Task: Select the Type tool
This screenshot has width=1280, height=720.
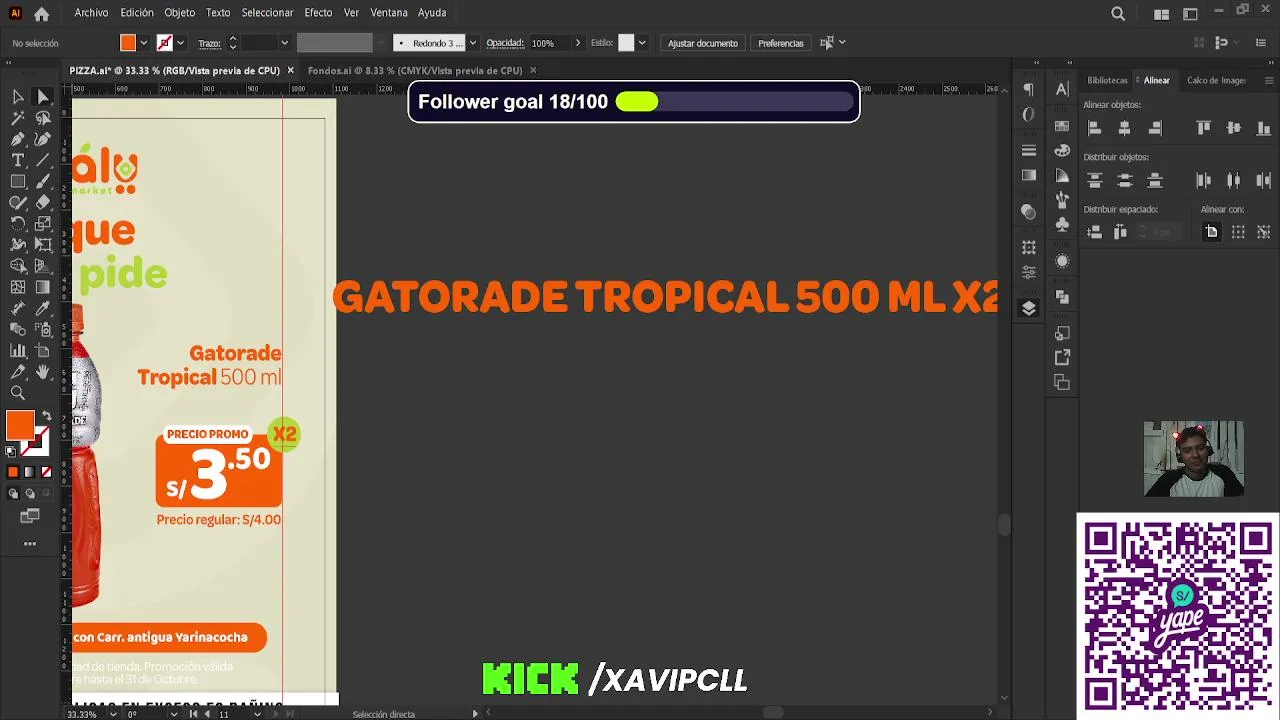Action: [x=18, y=160]
